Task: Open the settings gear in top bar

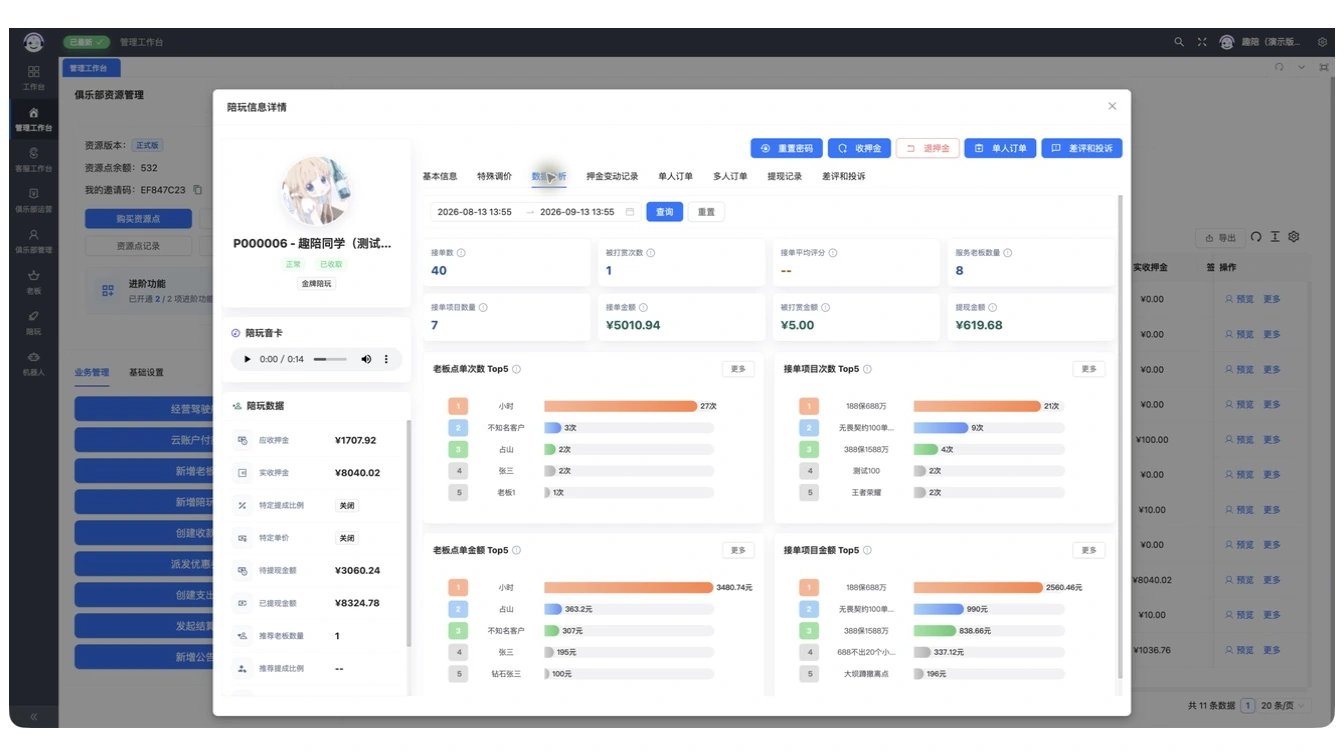Action: point(1323,42)
